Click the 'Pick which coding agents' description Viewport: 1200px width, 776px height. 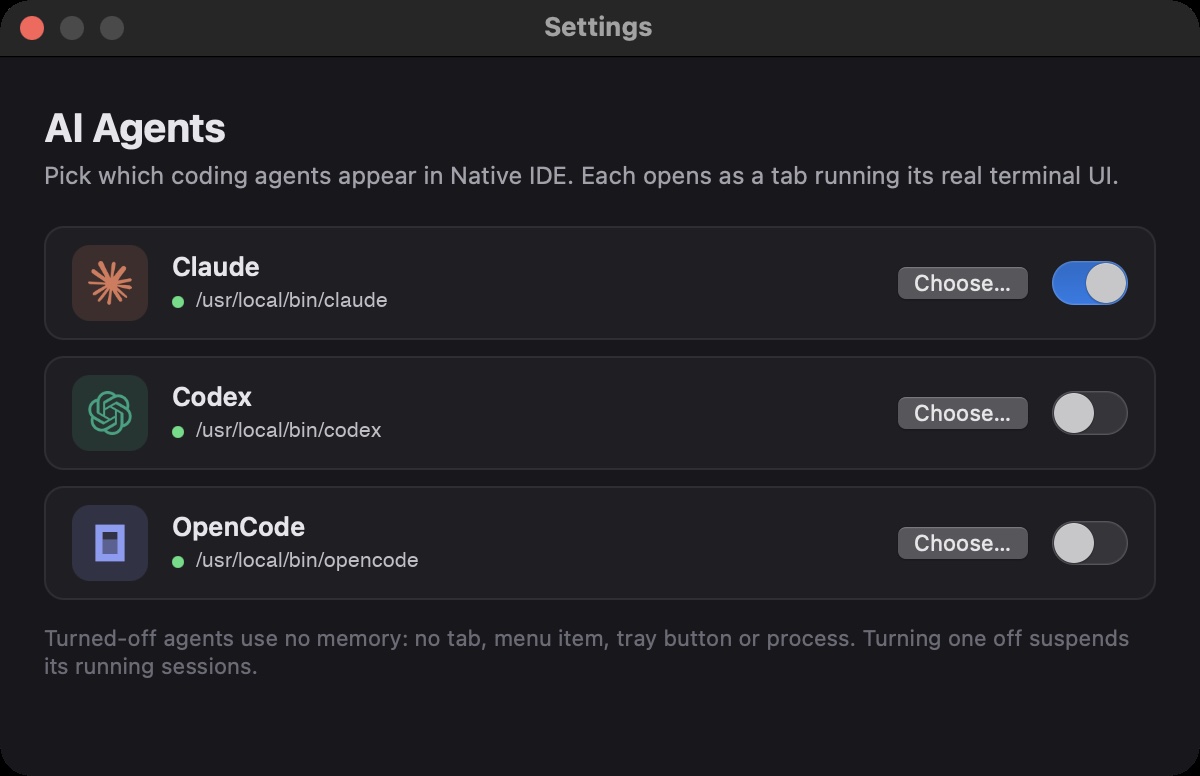pyautogui.click(x=581, y=176)
